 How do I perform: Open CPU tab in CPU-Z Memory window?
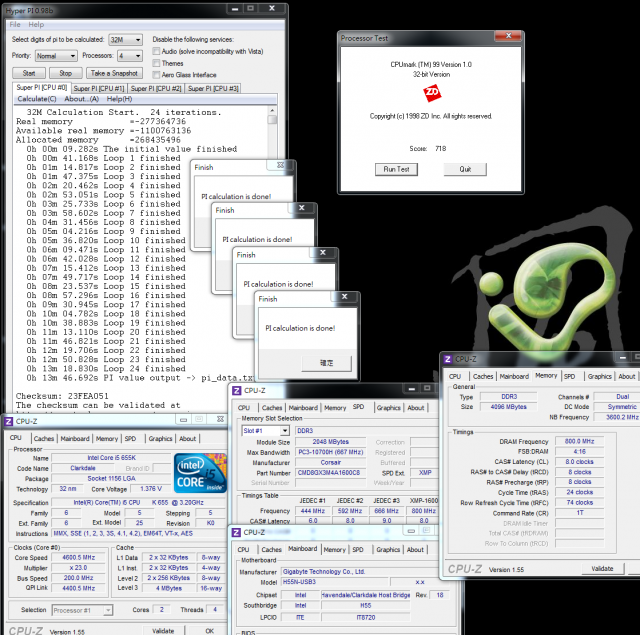455,376
